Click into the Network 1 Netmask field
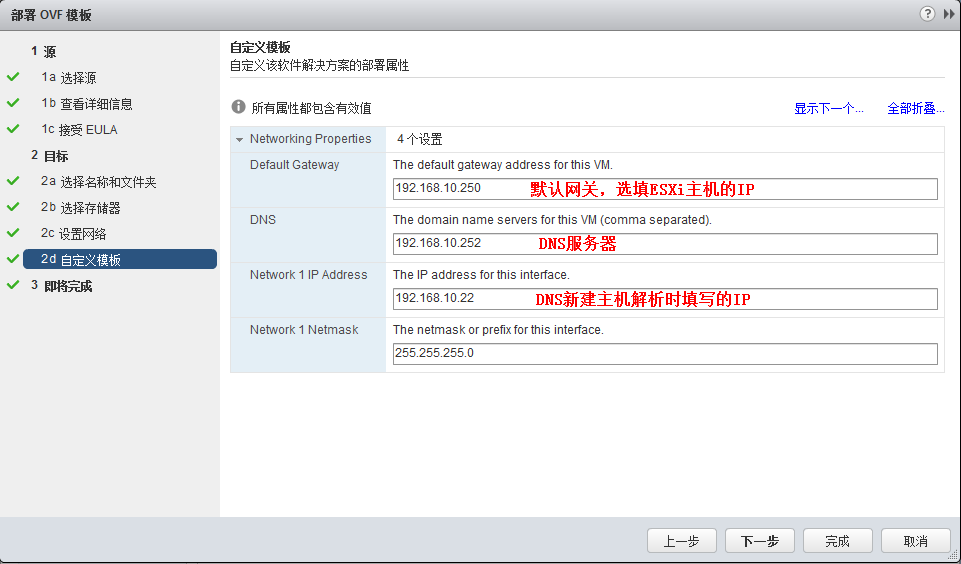 665,354
